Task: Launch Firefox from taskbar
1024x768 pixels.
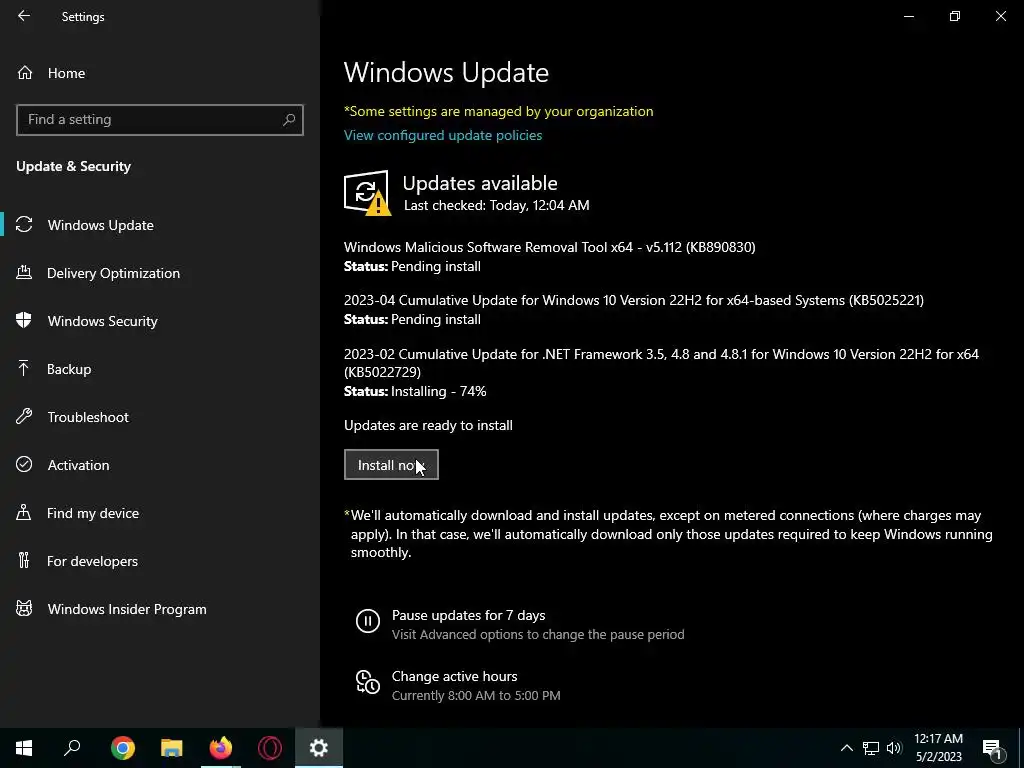Action: 221,748
